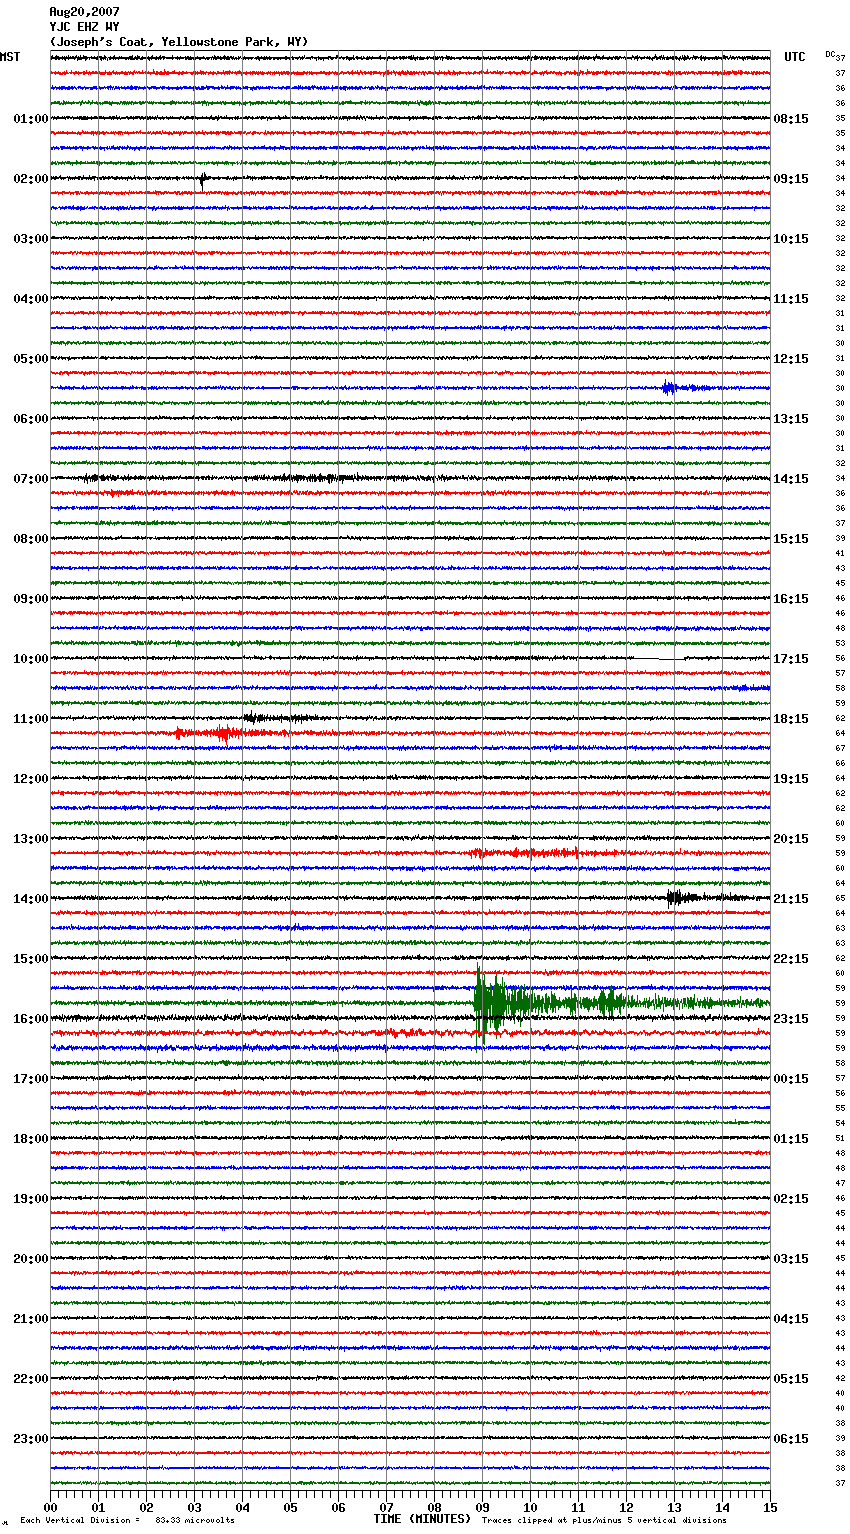Select the red burst after the 11:00 trace
The image size is (850, 1534).
(224, 733)
